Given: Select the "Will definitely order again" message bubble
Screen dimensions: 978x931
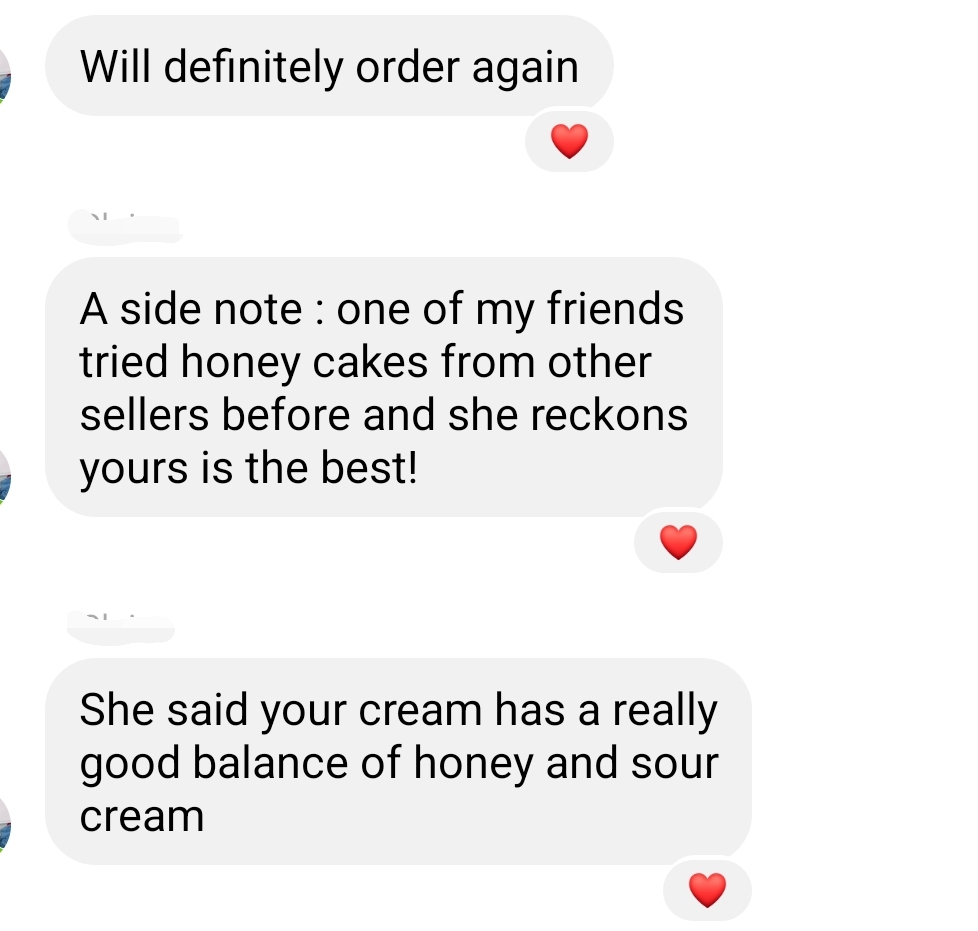Looking at the screenshot, I should (329, 66).
